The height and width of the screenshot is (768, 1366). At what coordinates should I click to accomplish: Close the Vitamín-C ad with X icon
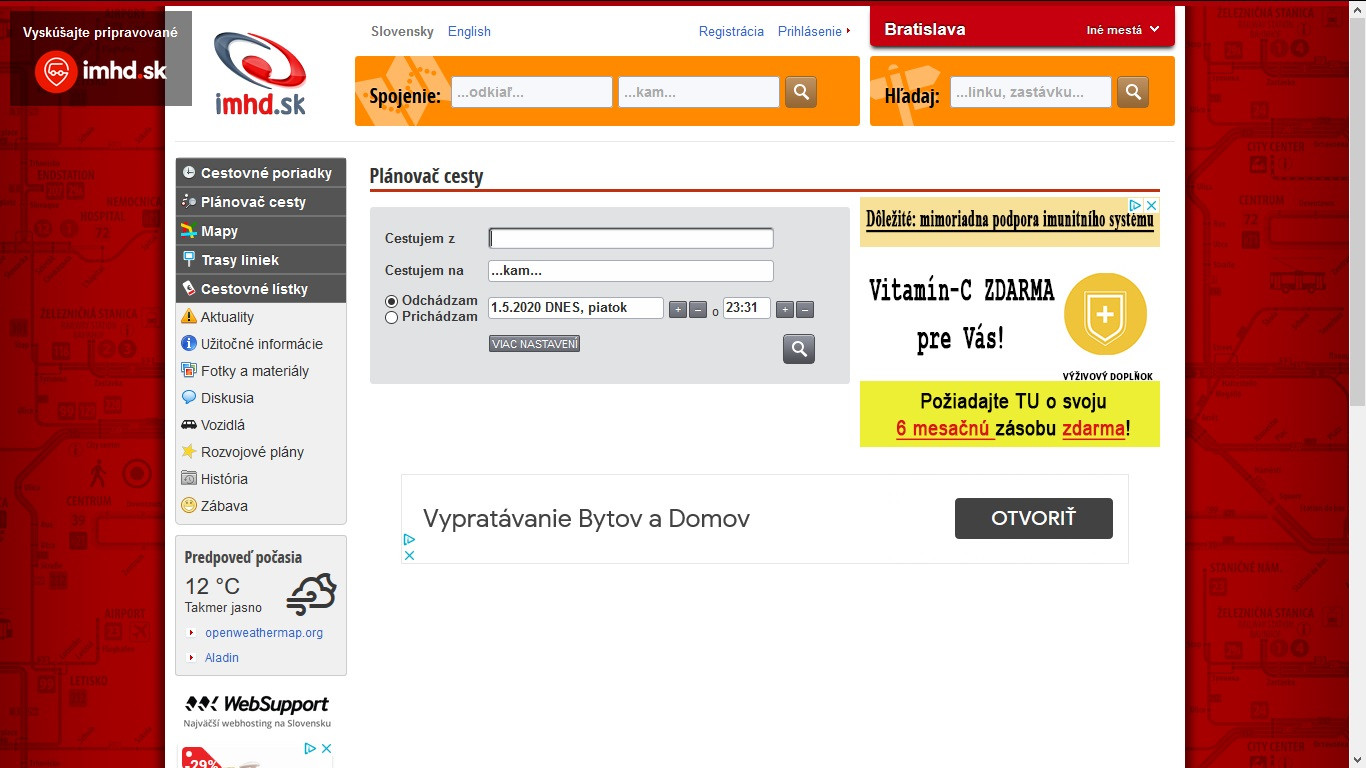[1151, 205]
